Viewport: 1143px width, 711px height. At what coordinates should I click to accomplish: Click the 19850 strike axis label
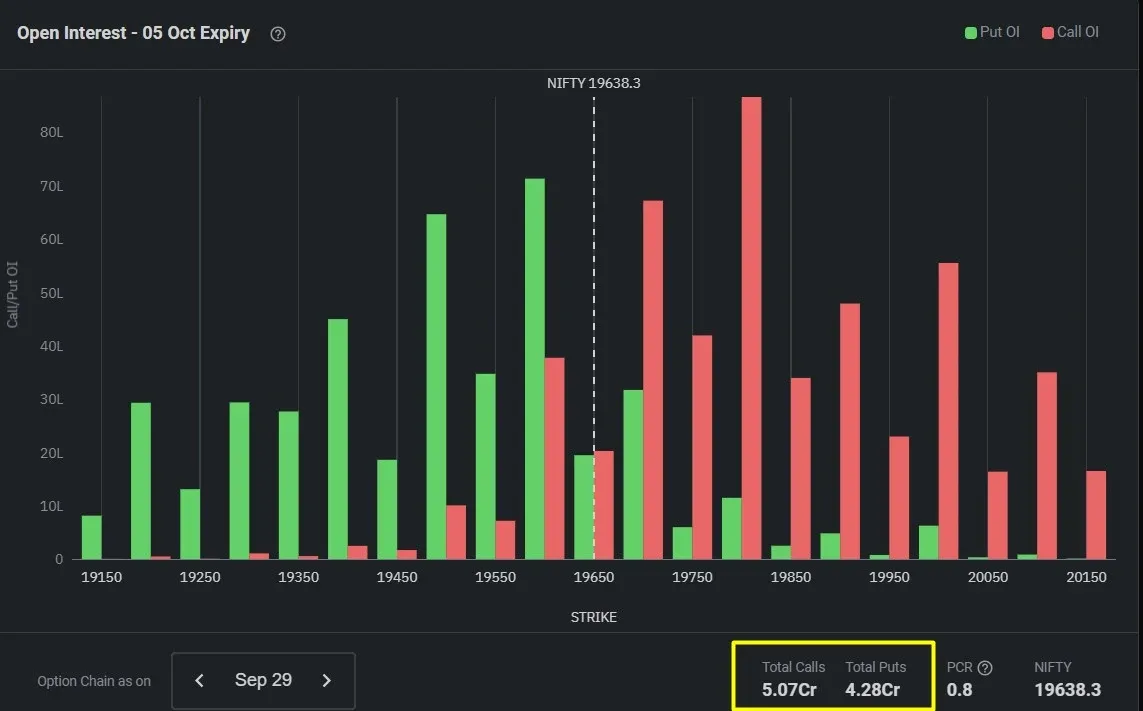[791, 577]
